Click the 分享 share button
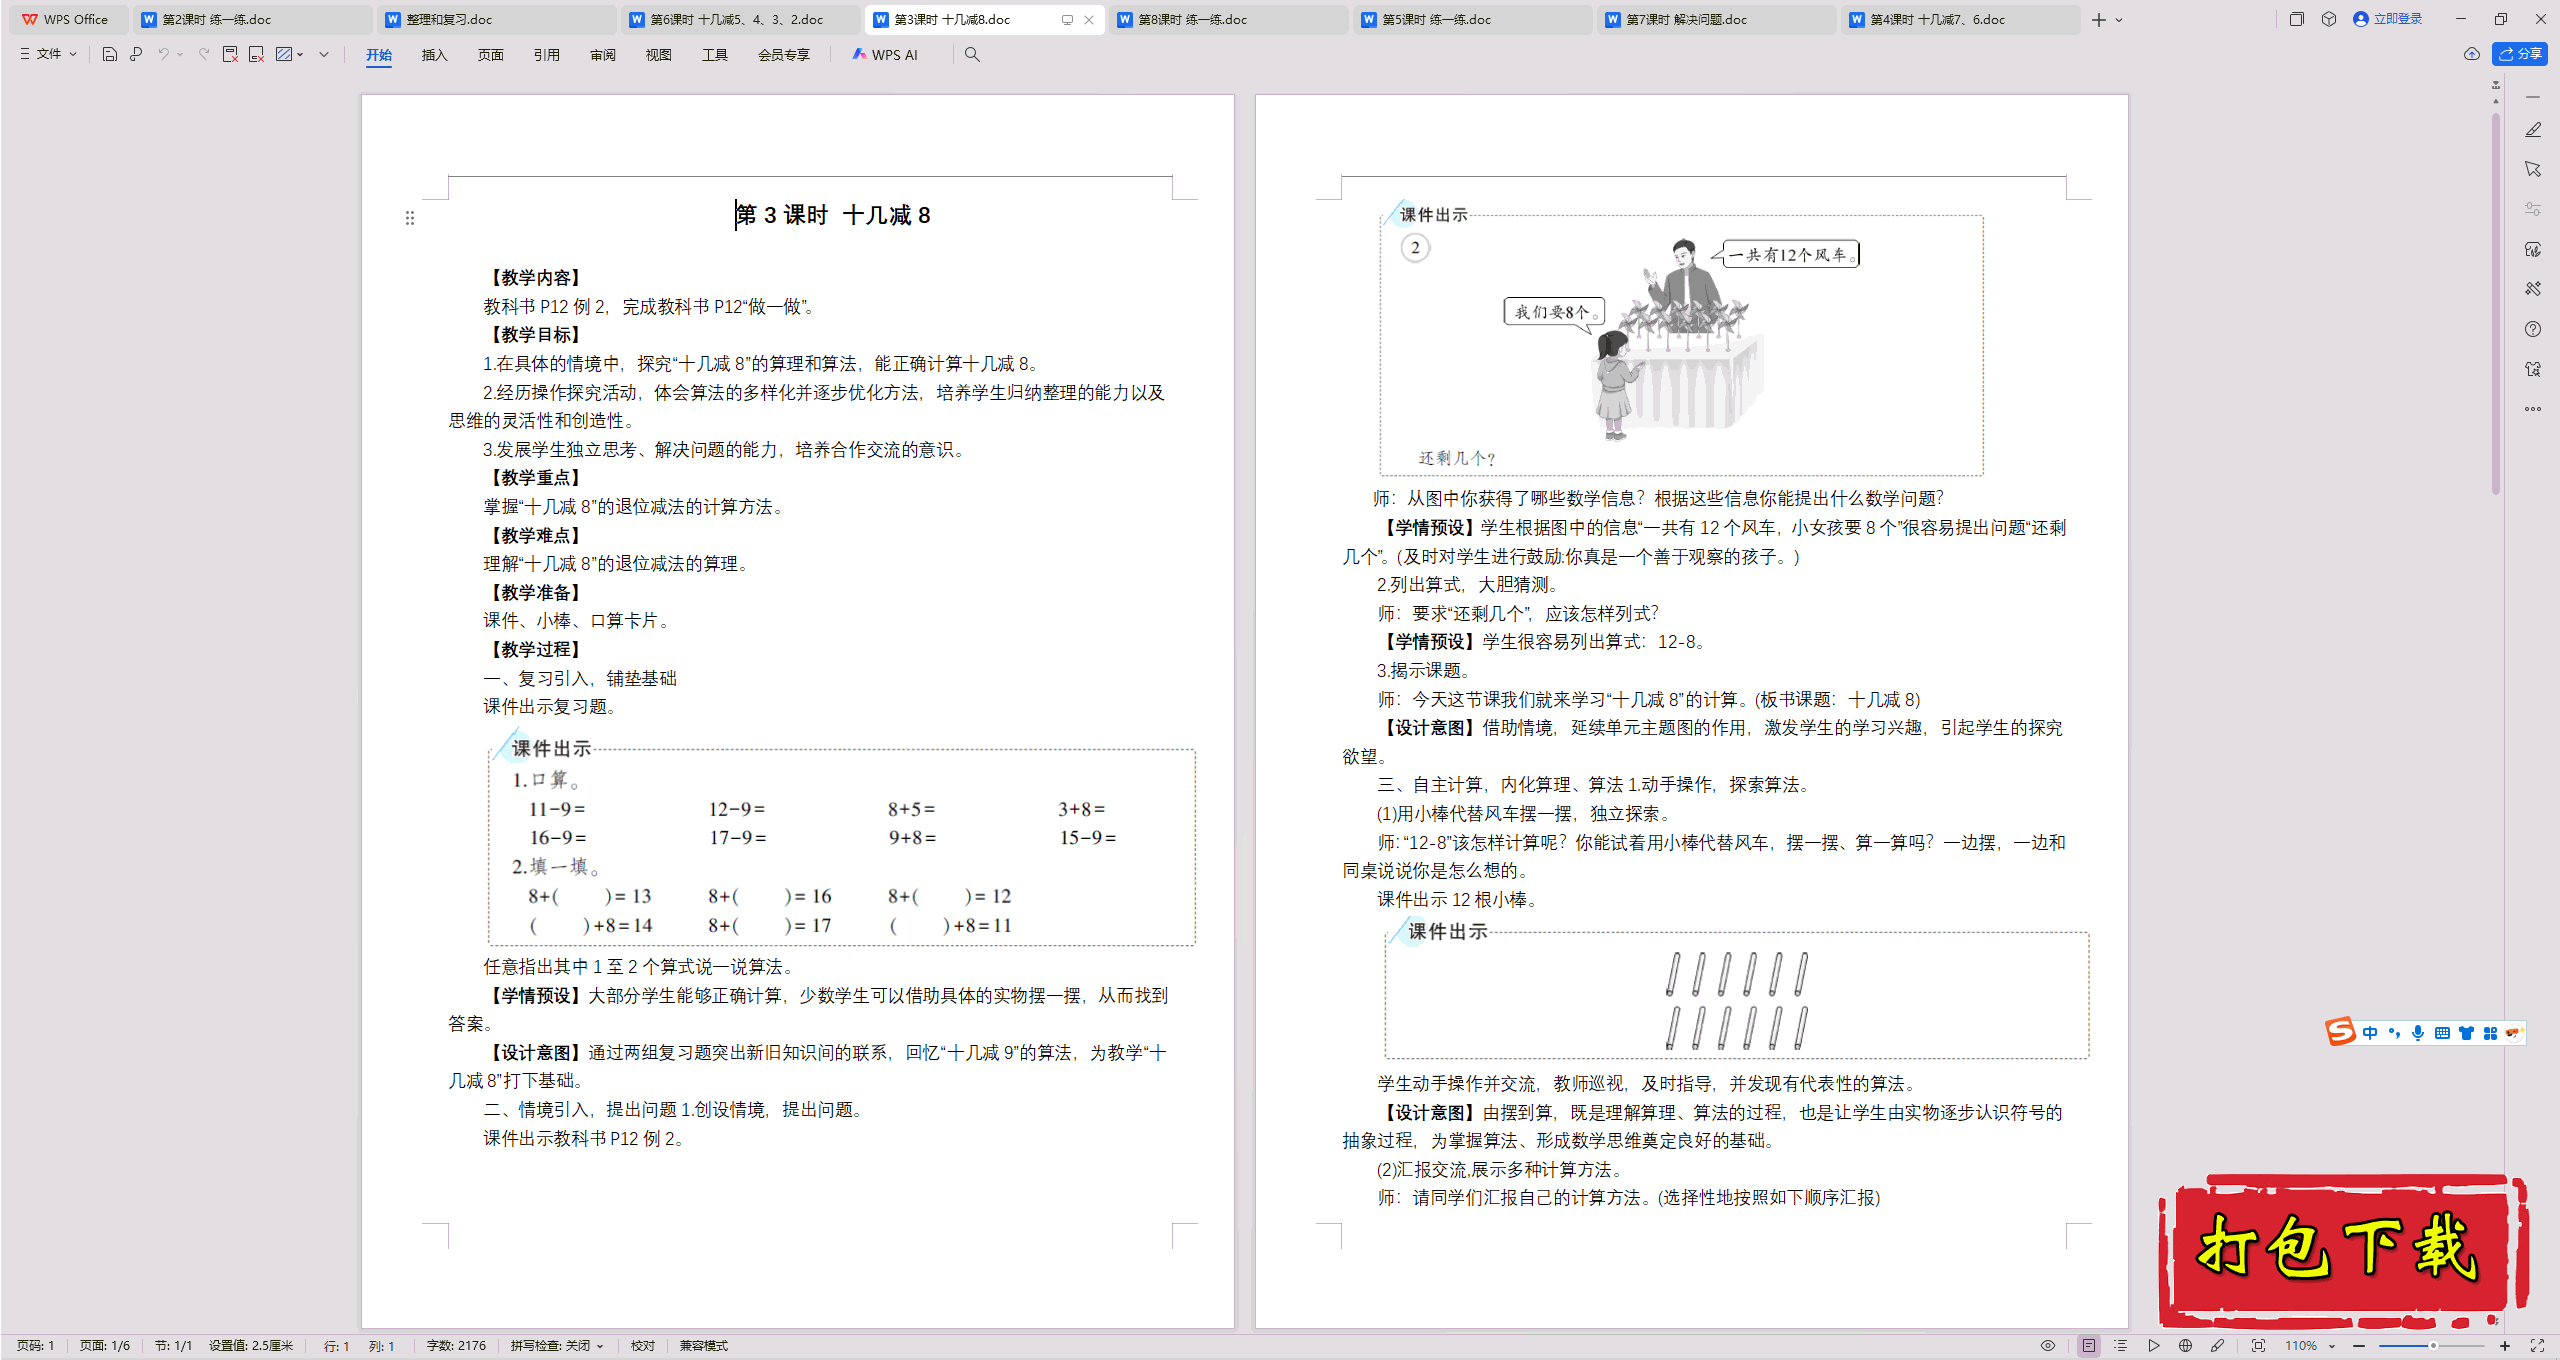 point(2519,55)
